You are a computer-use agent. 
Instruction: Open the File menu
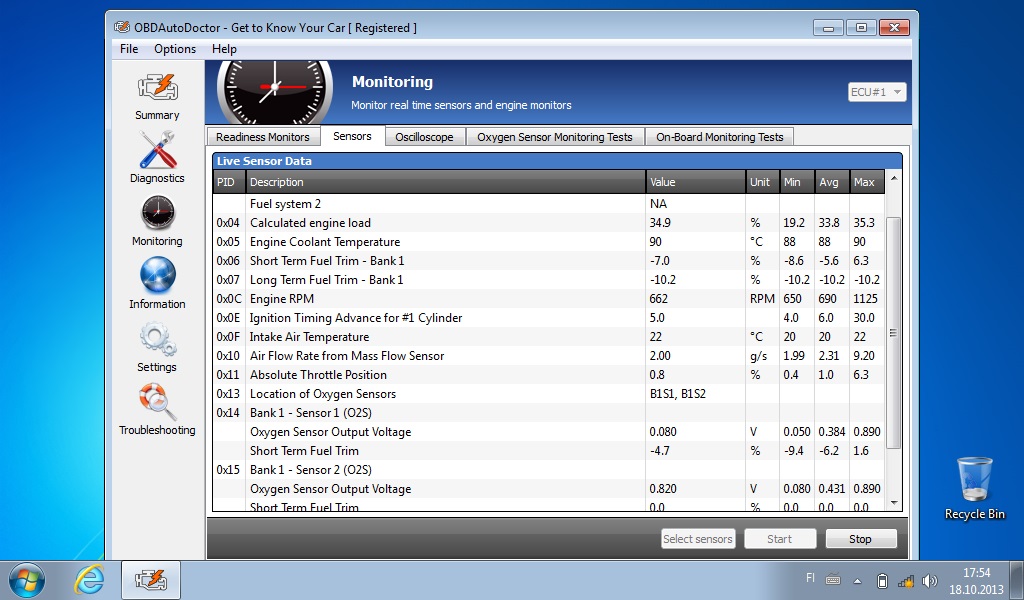tap(129, 49)
